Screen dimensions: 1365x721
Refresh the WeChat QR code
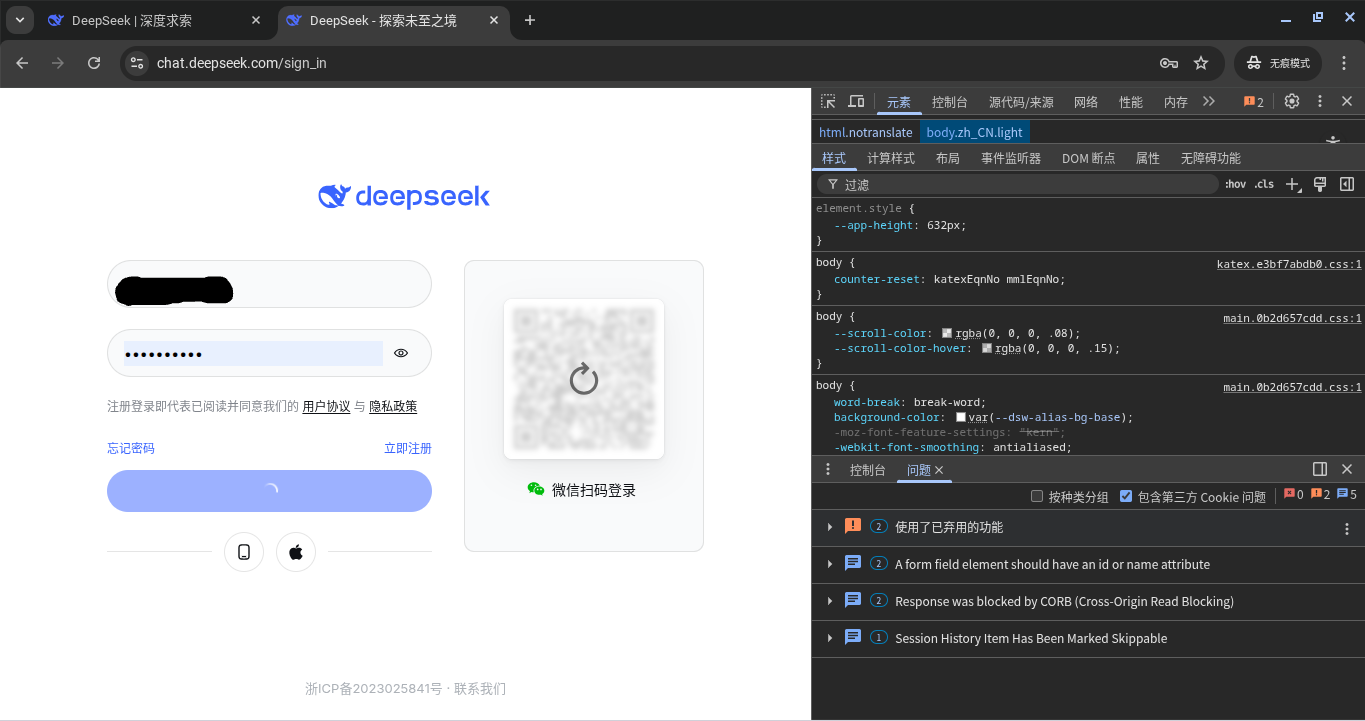pos(583,379)
